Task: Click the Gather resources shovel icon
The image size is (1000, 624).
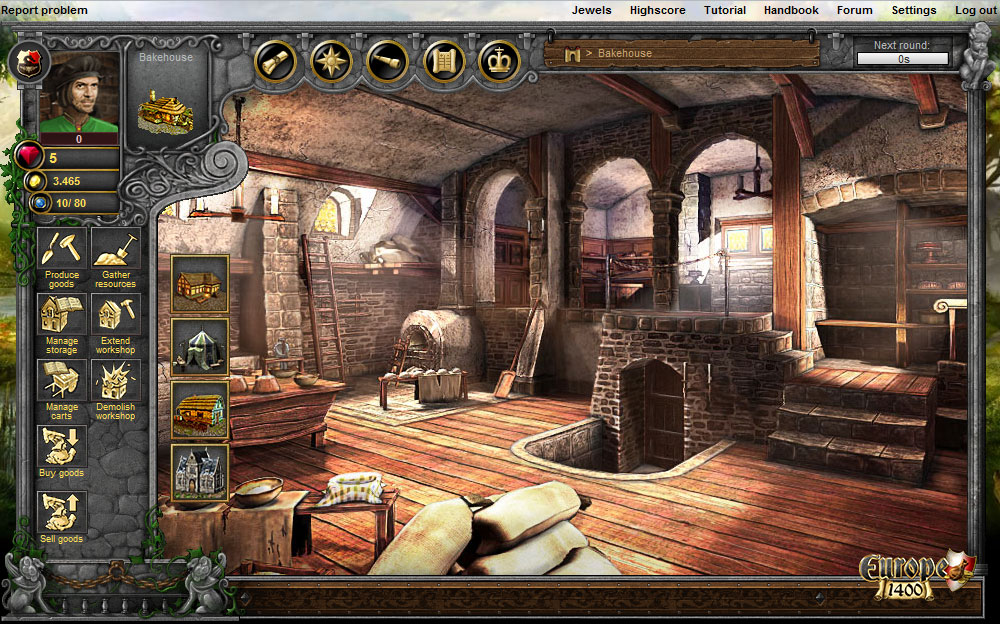Action: click(x=115, y=249)
